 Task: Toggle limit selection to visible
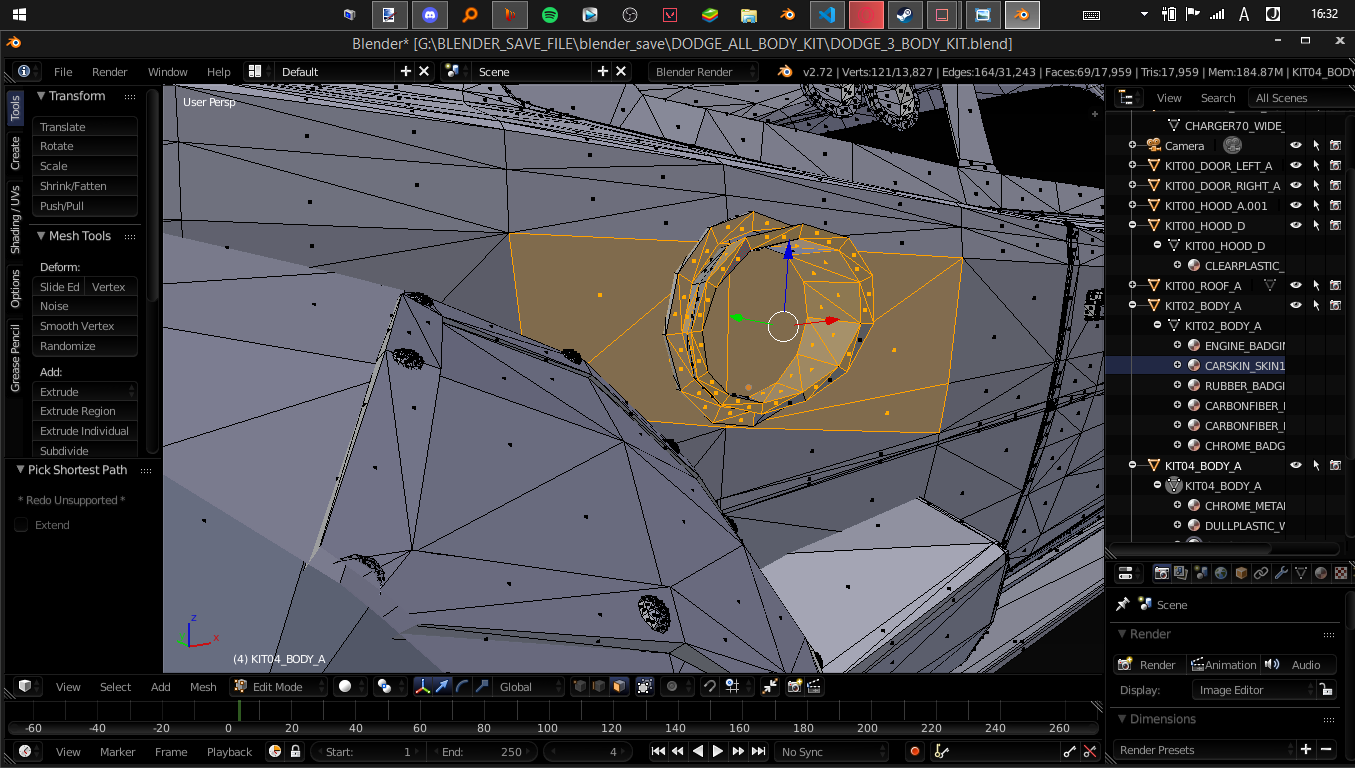tap(644, 687)
